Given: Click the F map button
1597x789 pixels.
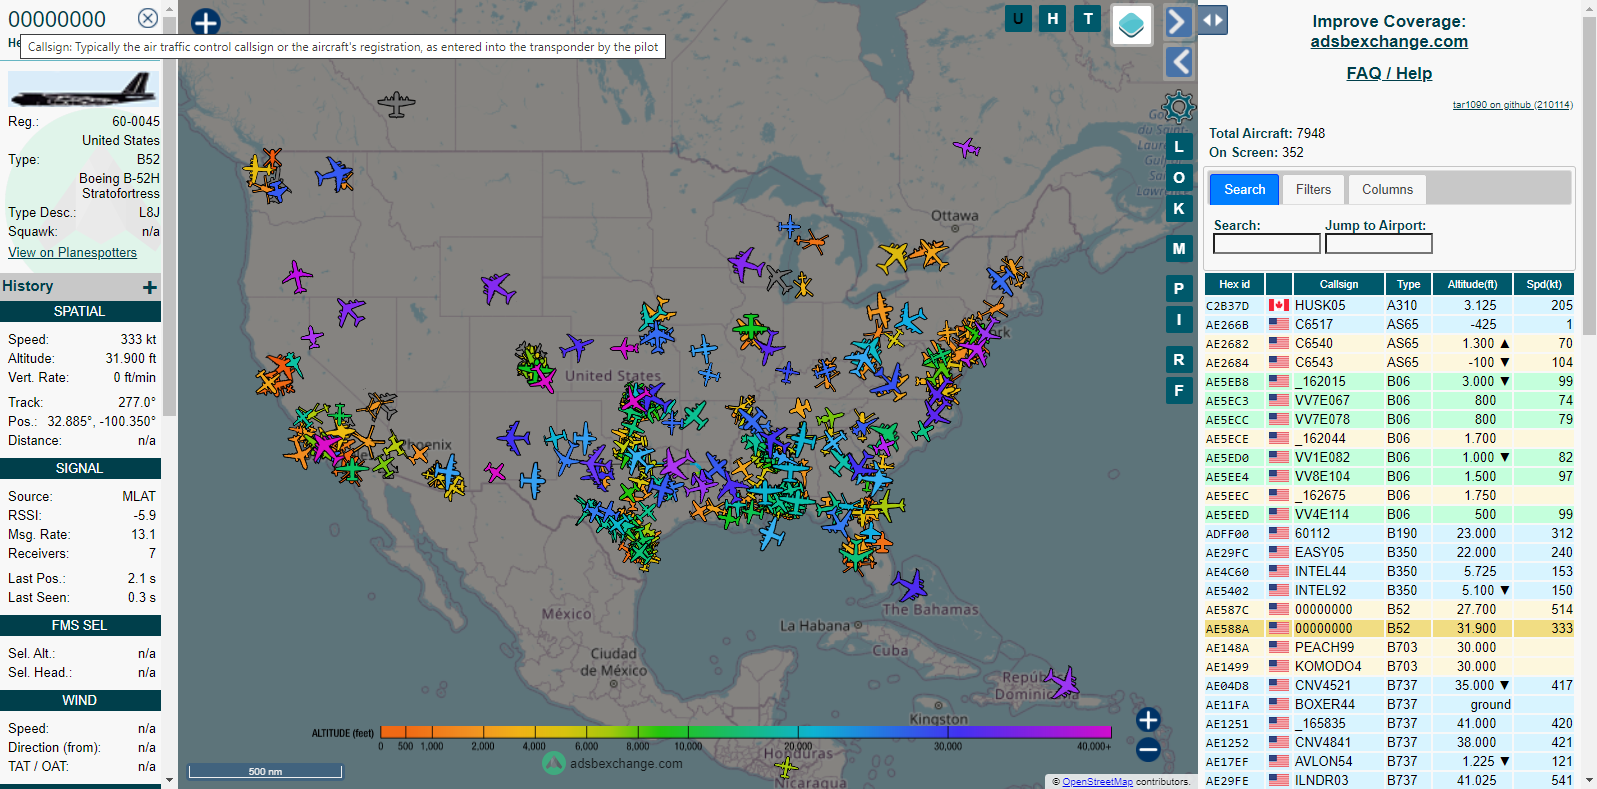Looking at the screenshot, I should coord(1179,391).
